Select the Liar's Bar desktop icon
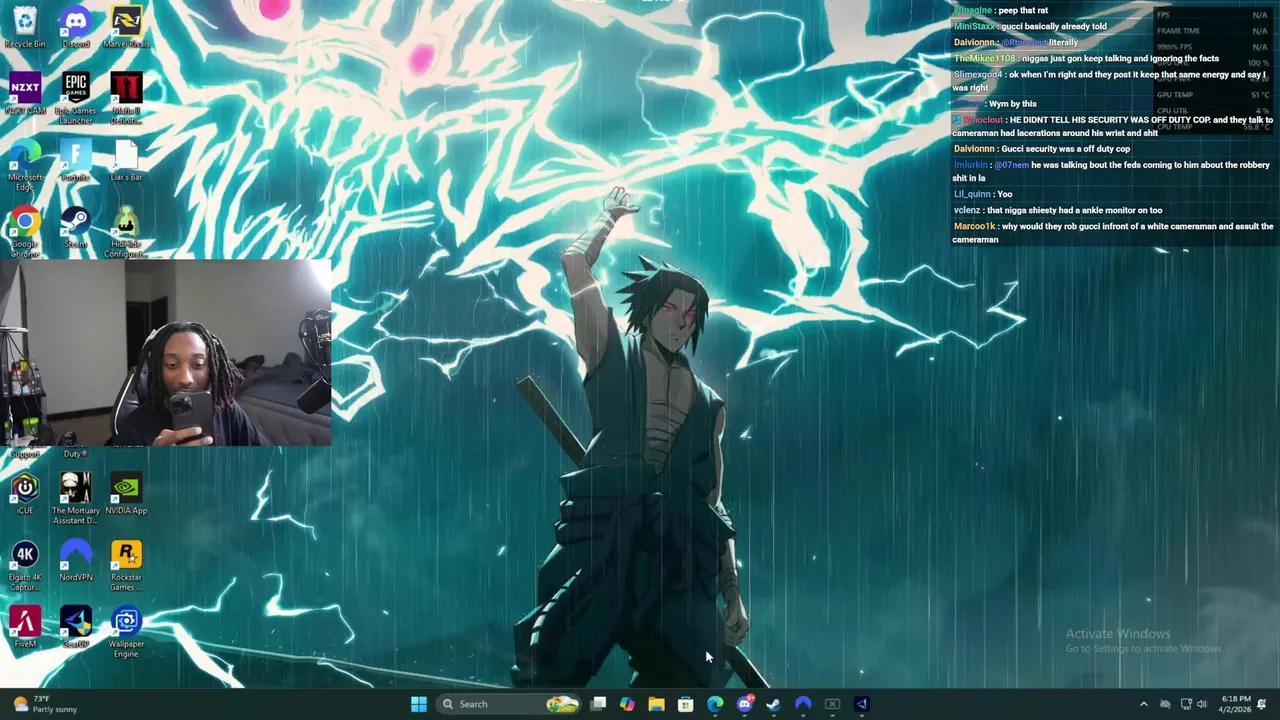The height and width of the screenshot is (720, 1280). (126, 161)
